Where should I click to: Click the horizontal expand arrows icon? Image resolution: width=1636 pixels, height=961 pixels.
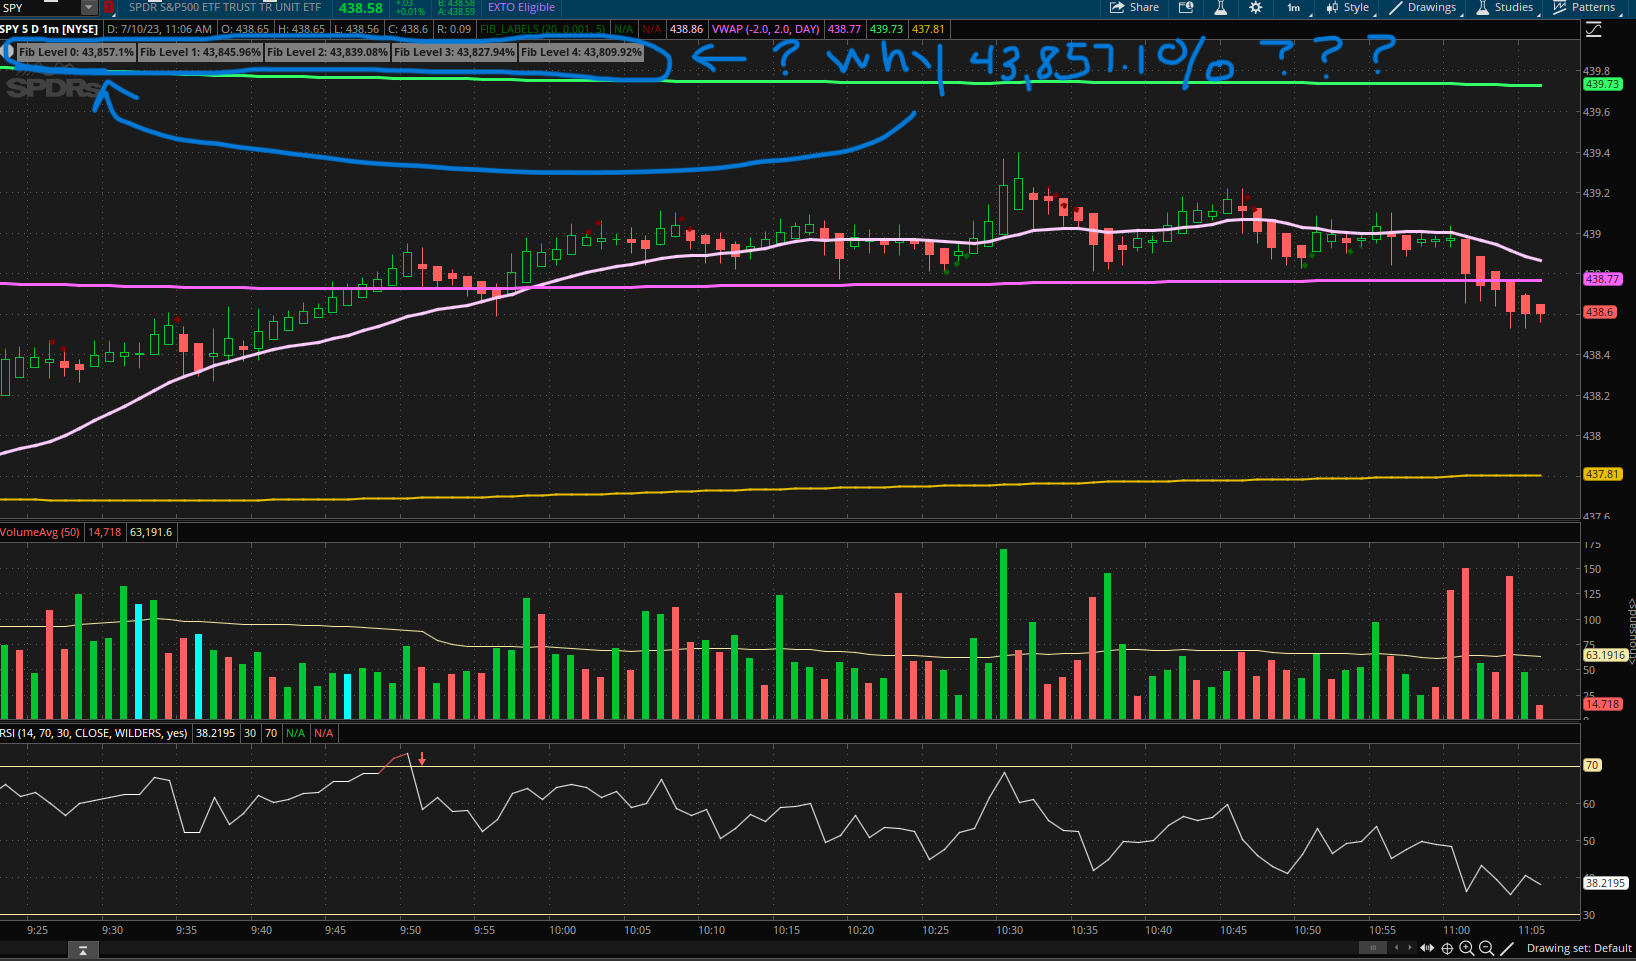(x=1427, y=948)
